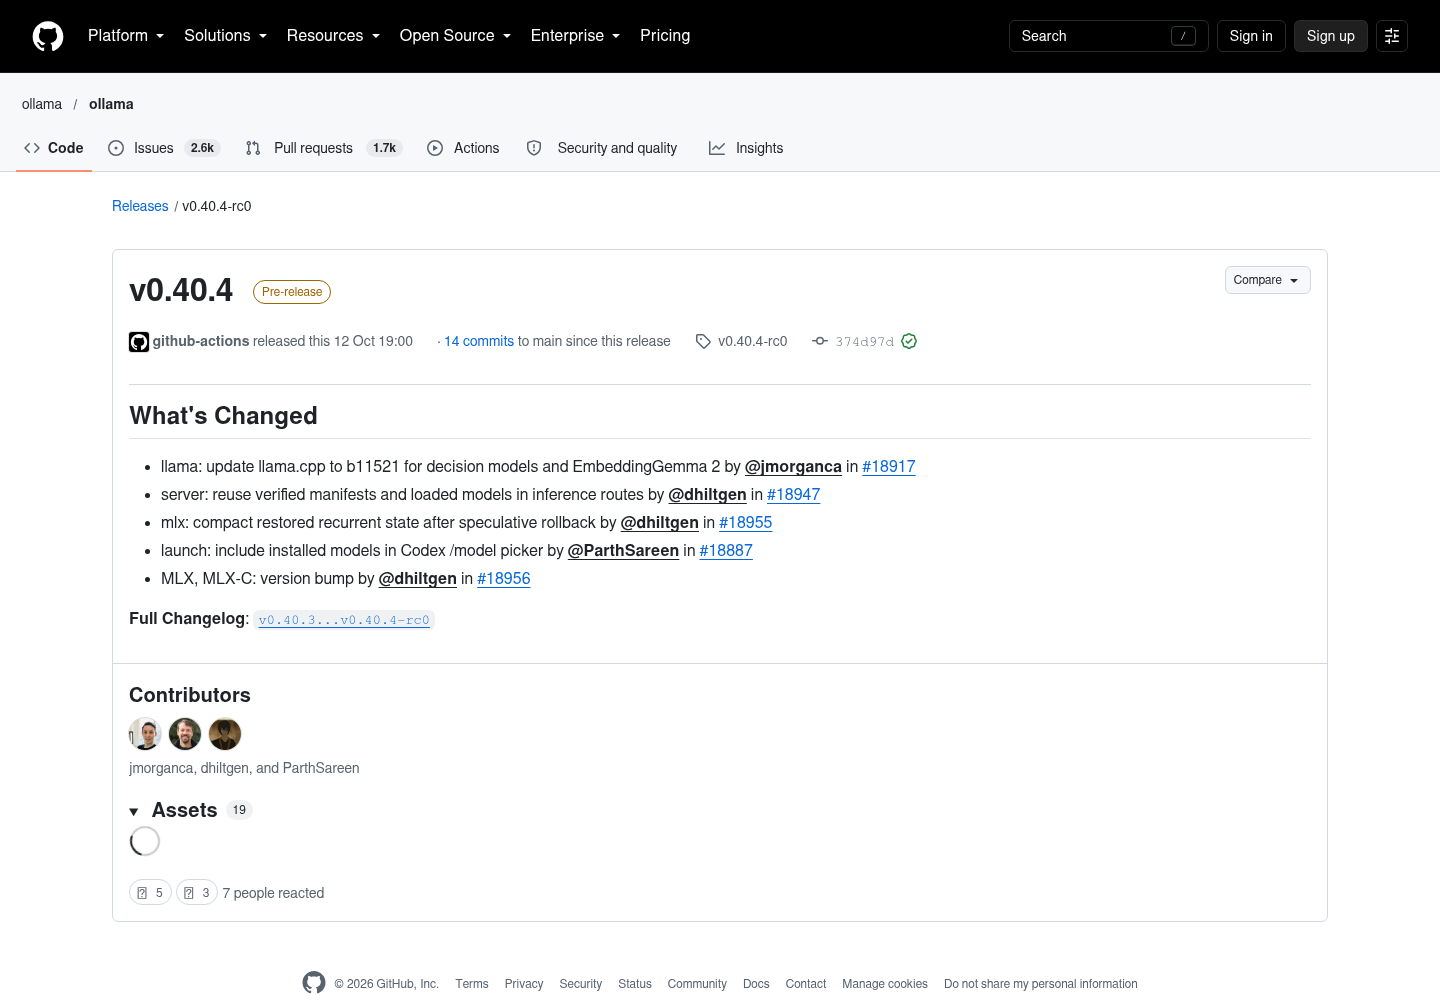Switch to the Issues tab
Viewport: 1440px width, 1000px height.
(164, 148)
